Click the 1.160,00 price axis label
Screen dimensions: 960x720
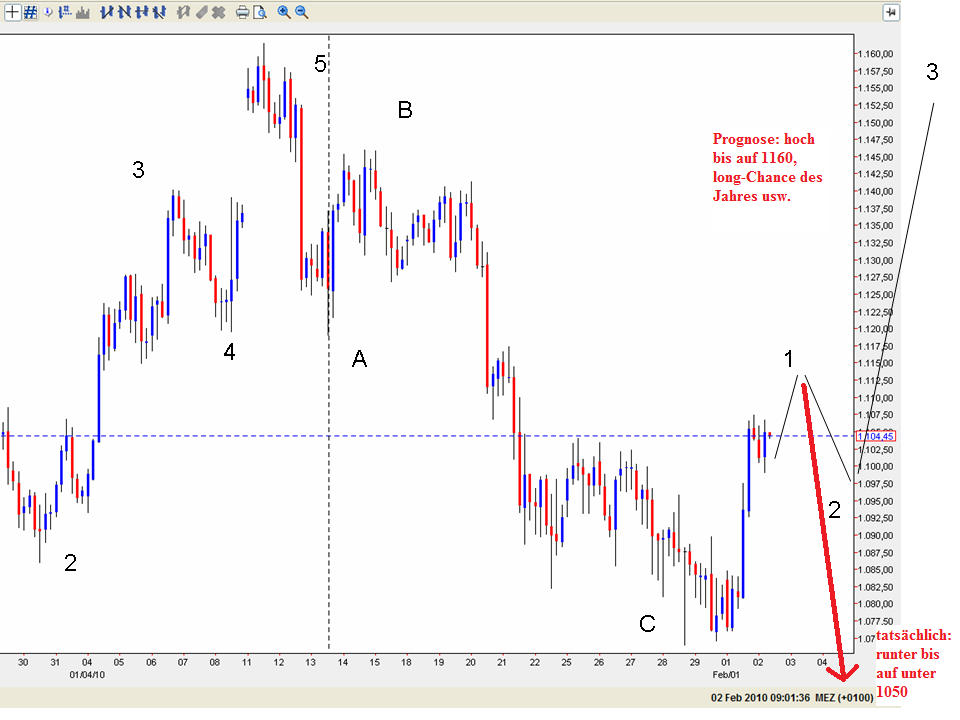(x=876, y=54)
